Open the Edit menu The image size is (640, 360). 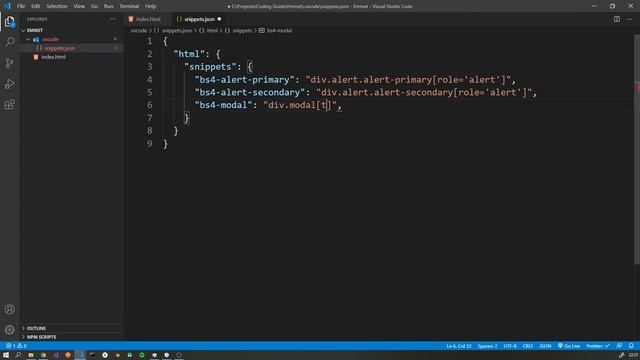pos(36,6)
